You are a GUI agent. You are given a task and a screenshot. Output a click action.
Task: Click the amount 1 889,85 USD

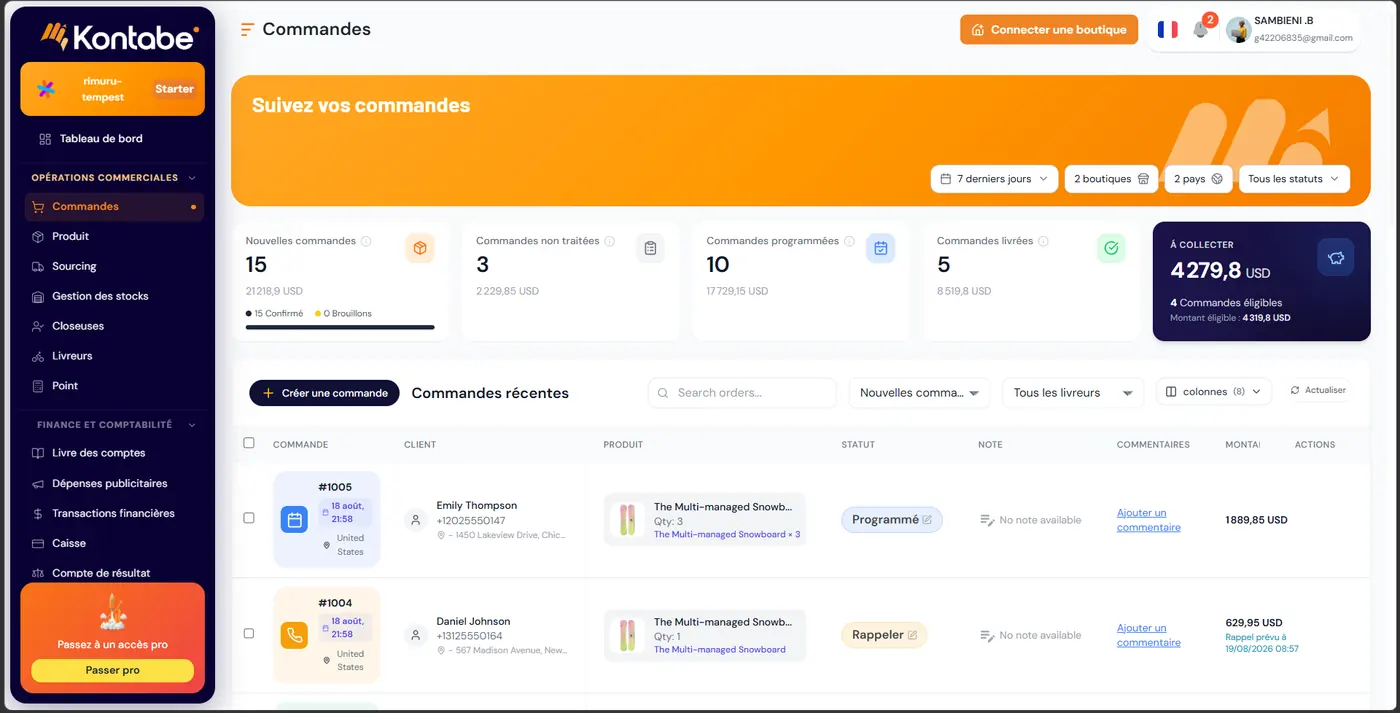pyautogui.click(x=1256, y=520)
